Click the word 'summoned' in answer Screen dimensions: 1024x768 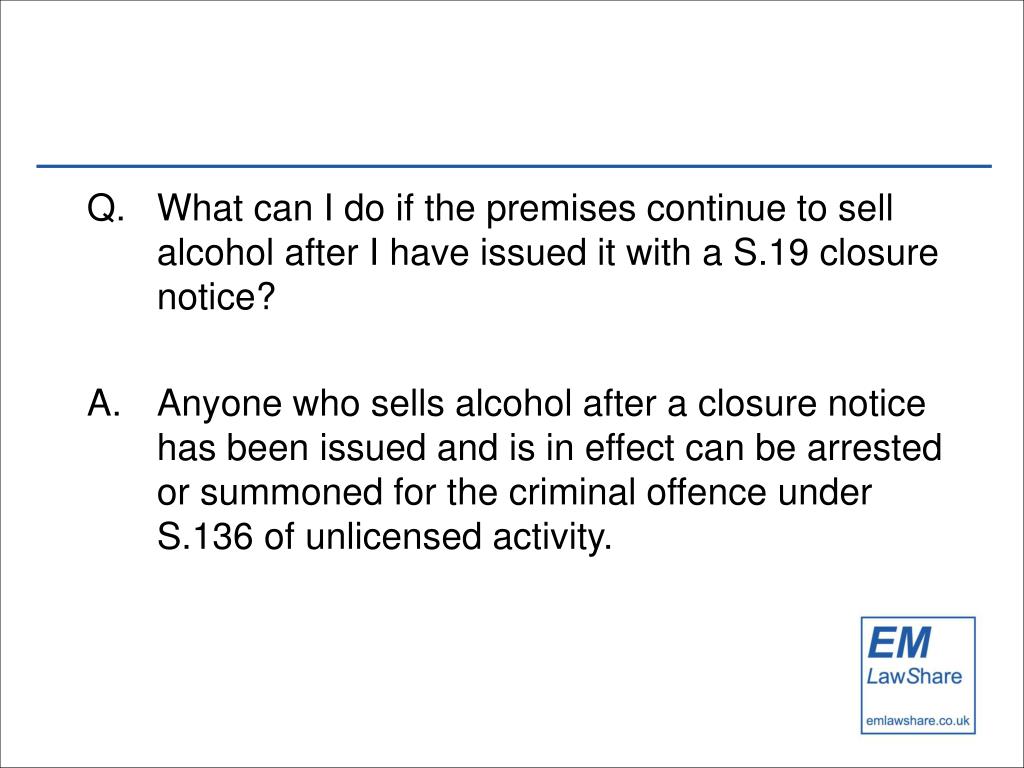click(291, 492)
